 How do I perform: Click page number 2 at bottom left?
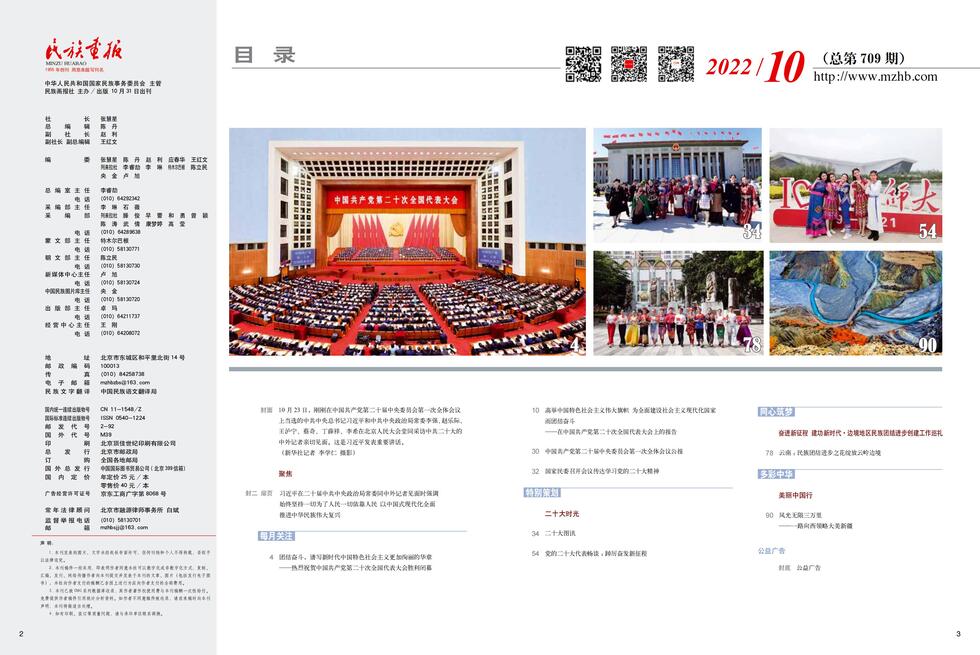click(x=21, y=634)
